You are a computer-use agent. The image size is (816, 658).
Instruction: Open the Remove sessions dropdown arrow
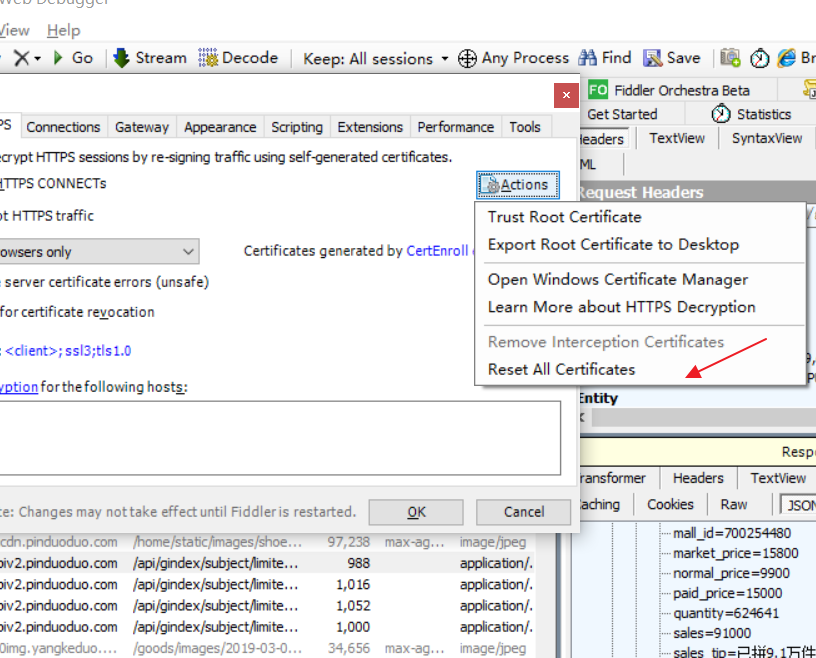[x=37, y=59]
